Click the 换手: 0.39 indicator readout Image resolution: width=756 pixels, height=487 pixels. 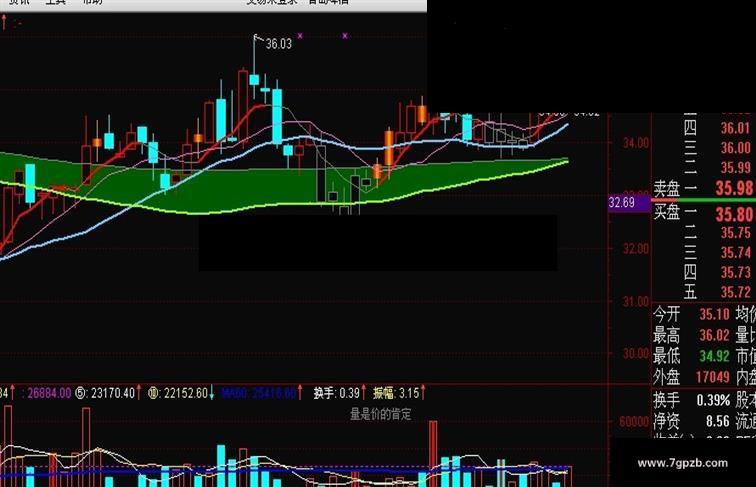[337, 393]
